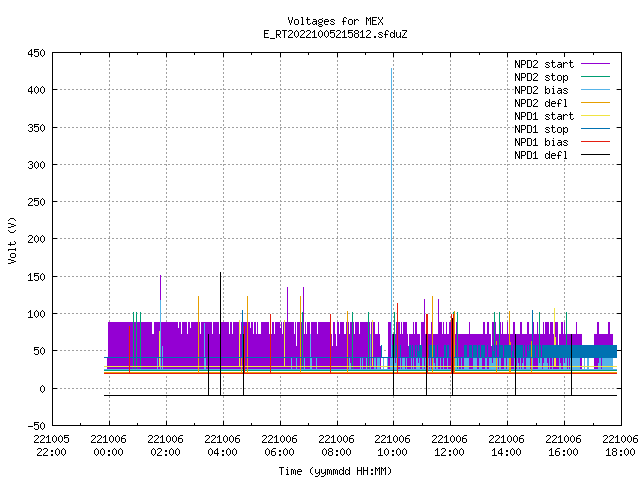
Task: Click the '221006 02:00' time axis label
Action: coord(165,446)
